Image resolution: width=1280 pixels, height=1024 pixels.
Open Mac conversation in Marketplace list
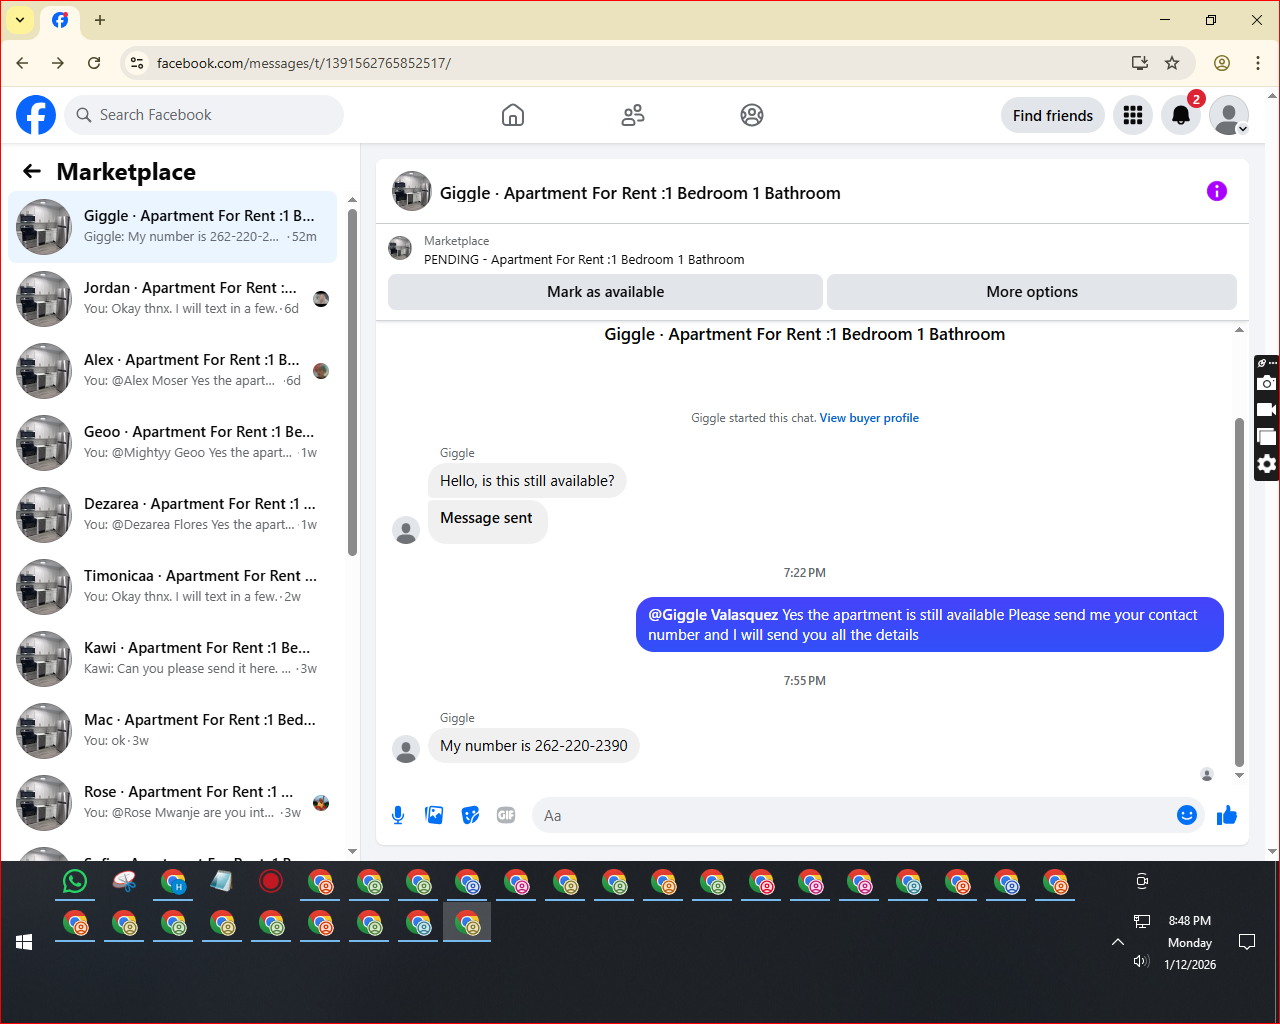tap(173, 731)
